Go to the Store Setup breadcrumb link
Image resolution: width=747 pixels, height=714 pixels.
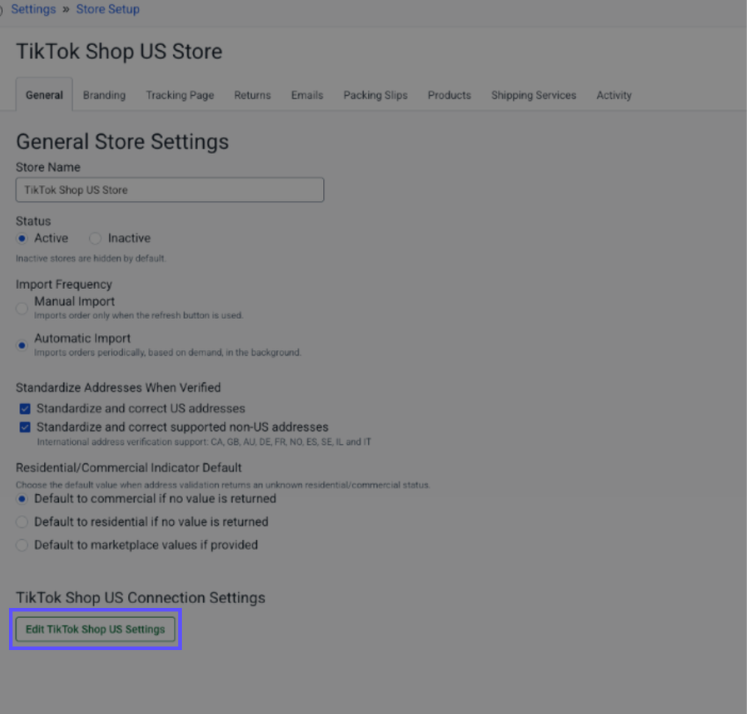point(108,9)
